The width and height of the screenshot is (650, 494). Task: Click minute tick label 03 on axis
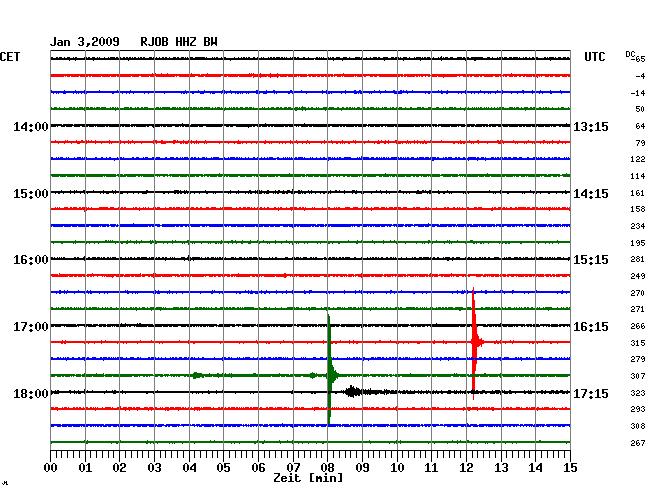pos(154,468)
